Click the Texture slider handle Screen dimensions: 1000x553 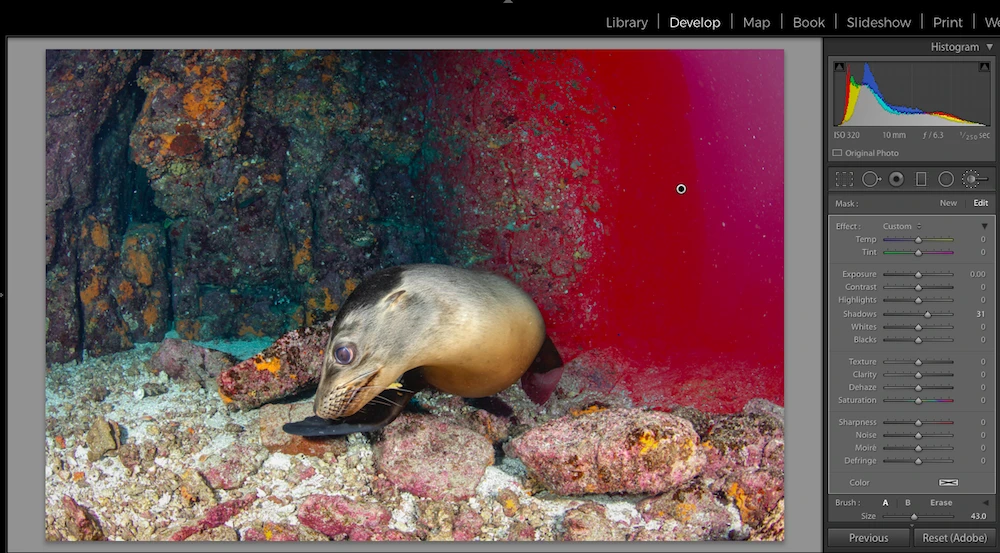(x=918, y=362)
